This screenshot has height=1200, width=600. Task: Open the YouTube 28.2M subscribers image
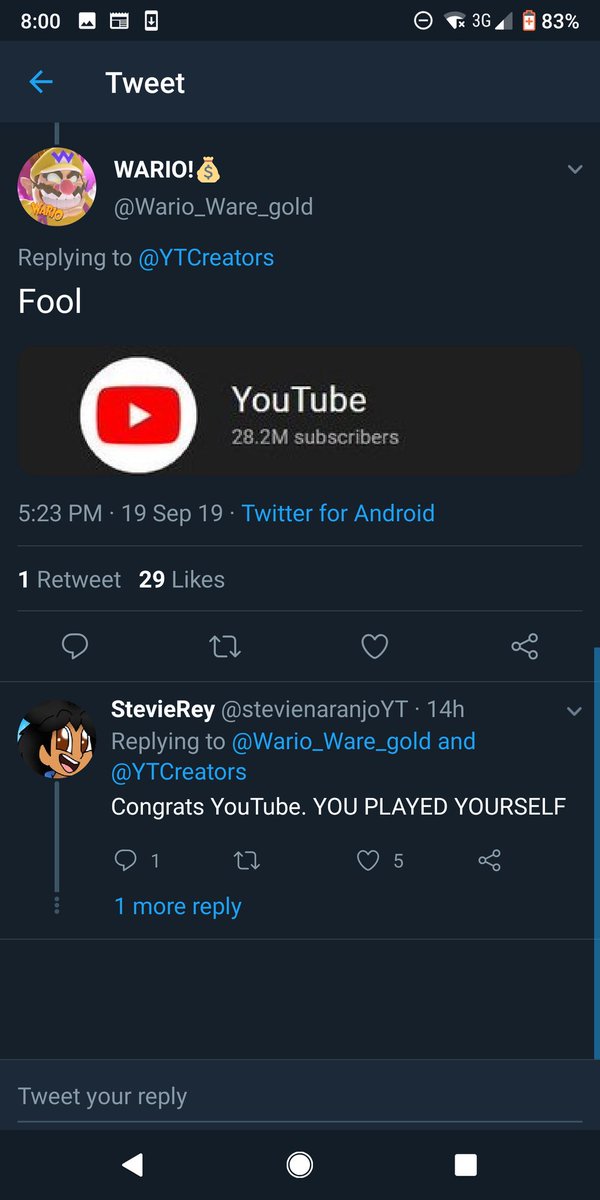coord(300,411)
